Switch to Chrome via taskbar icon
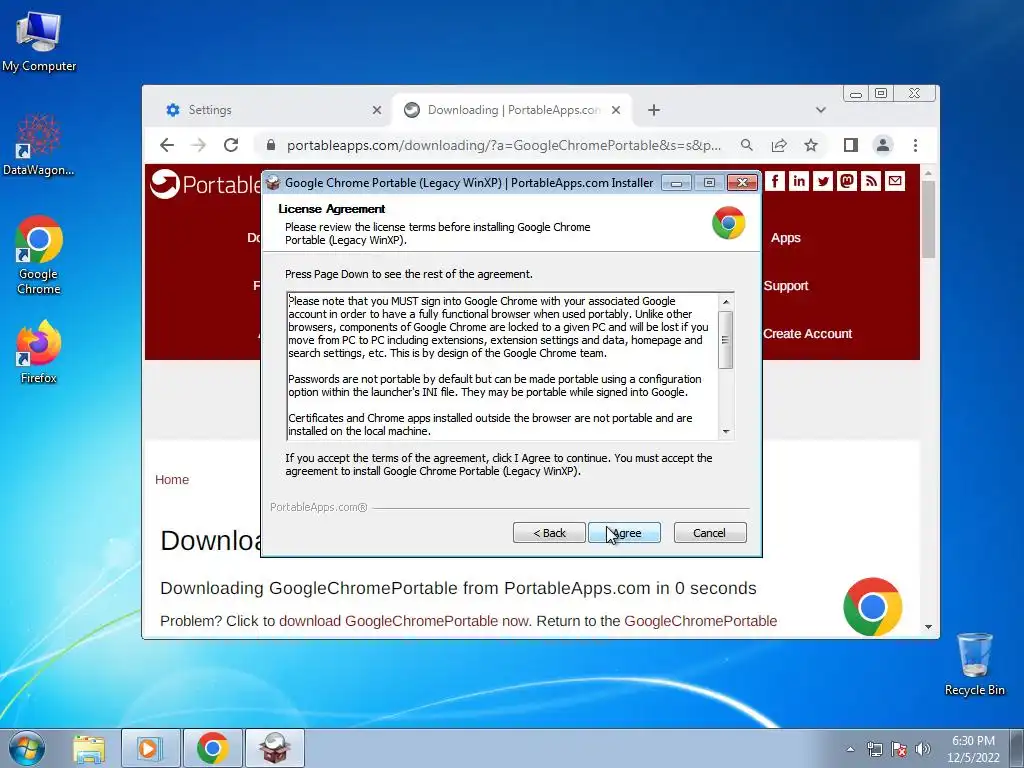 [x=213, y=748]
